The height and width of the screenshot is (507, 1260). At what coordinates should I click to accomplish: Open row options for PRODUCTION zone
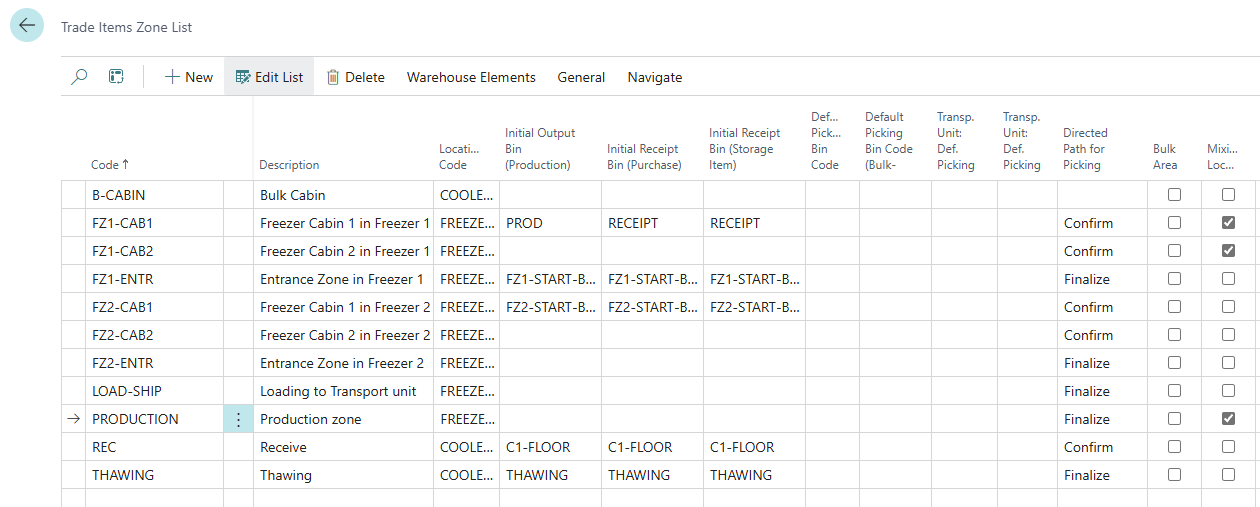coord(238,419)
